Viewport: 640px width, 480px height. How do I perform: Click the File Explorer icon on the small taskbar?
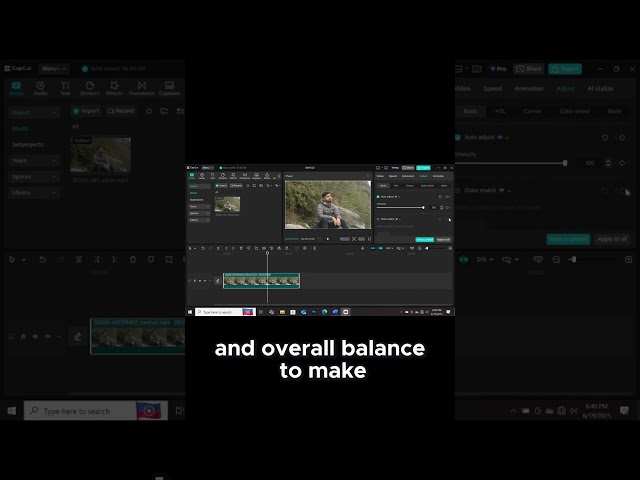click(282, 312)
